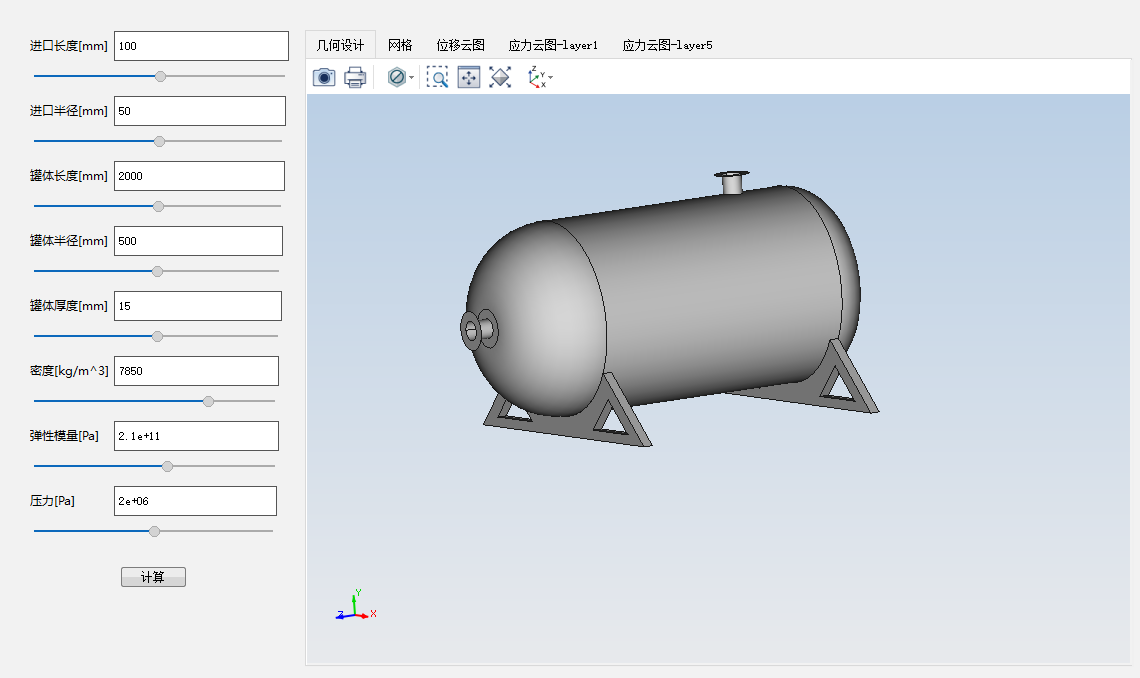Click the 罐体半径 slider handle
Screen dimensions: 1140x678
[x=157, y=271]
